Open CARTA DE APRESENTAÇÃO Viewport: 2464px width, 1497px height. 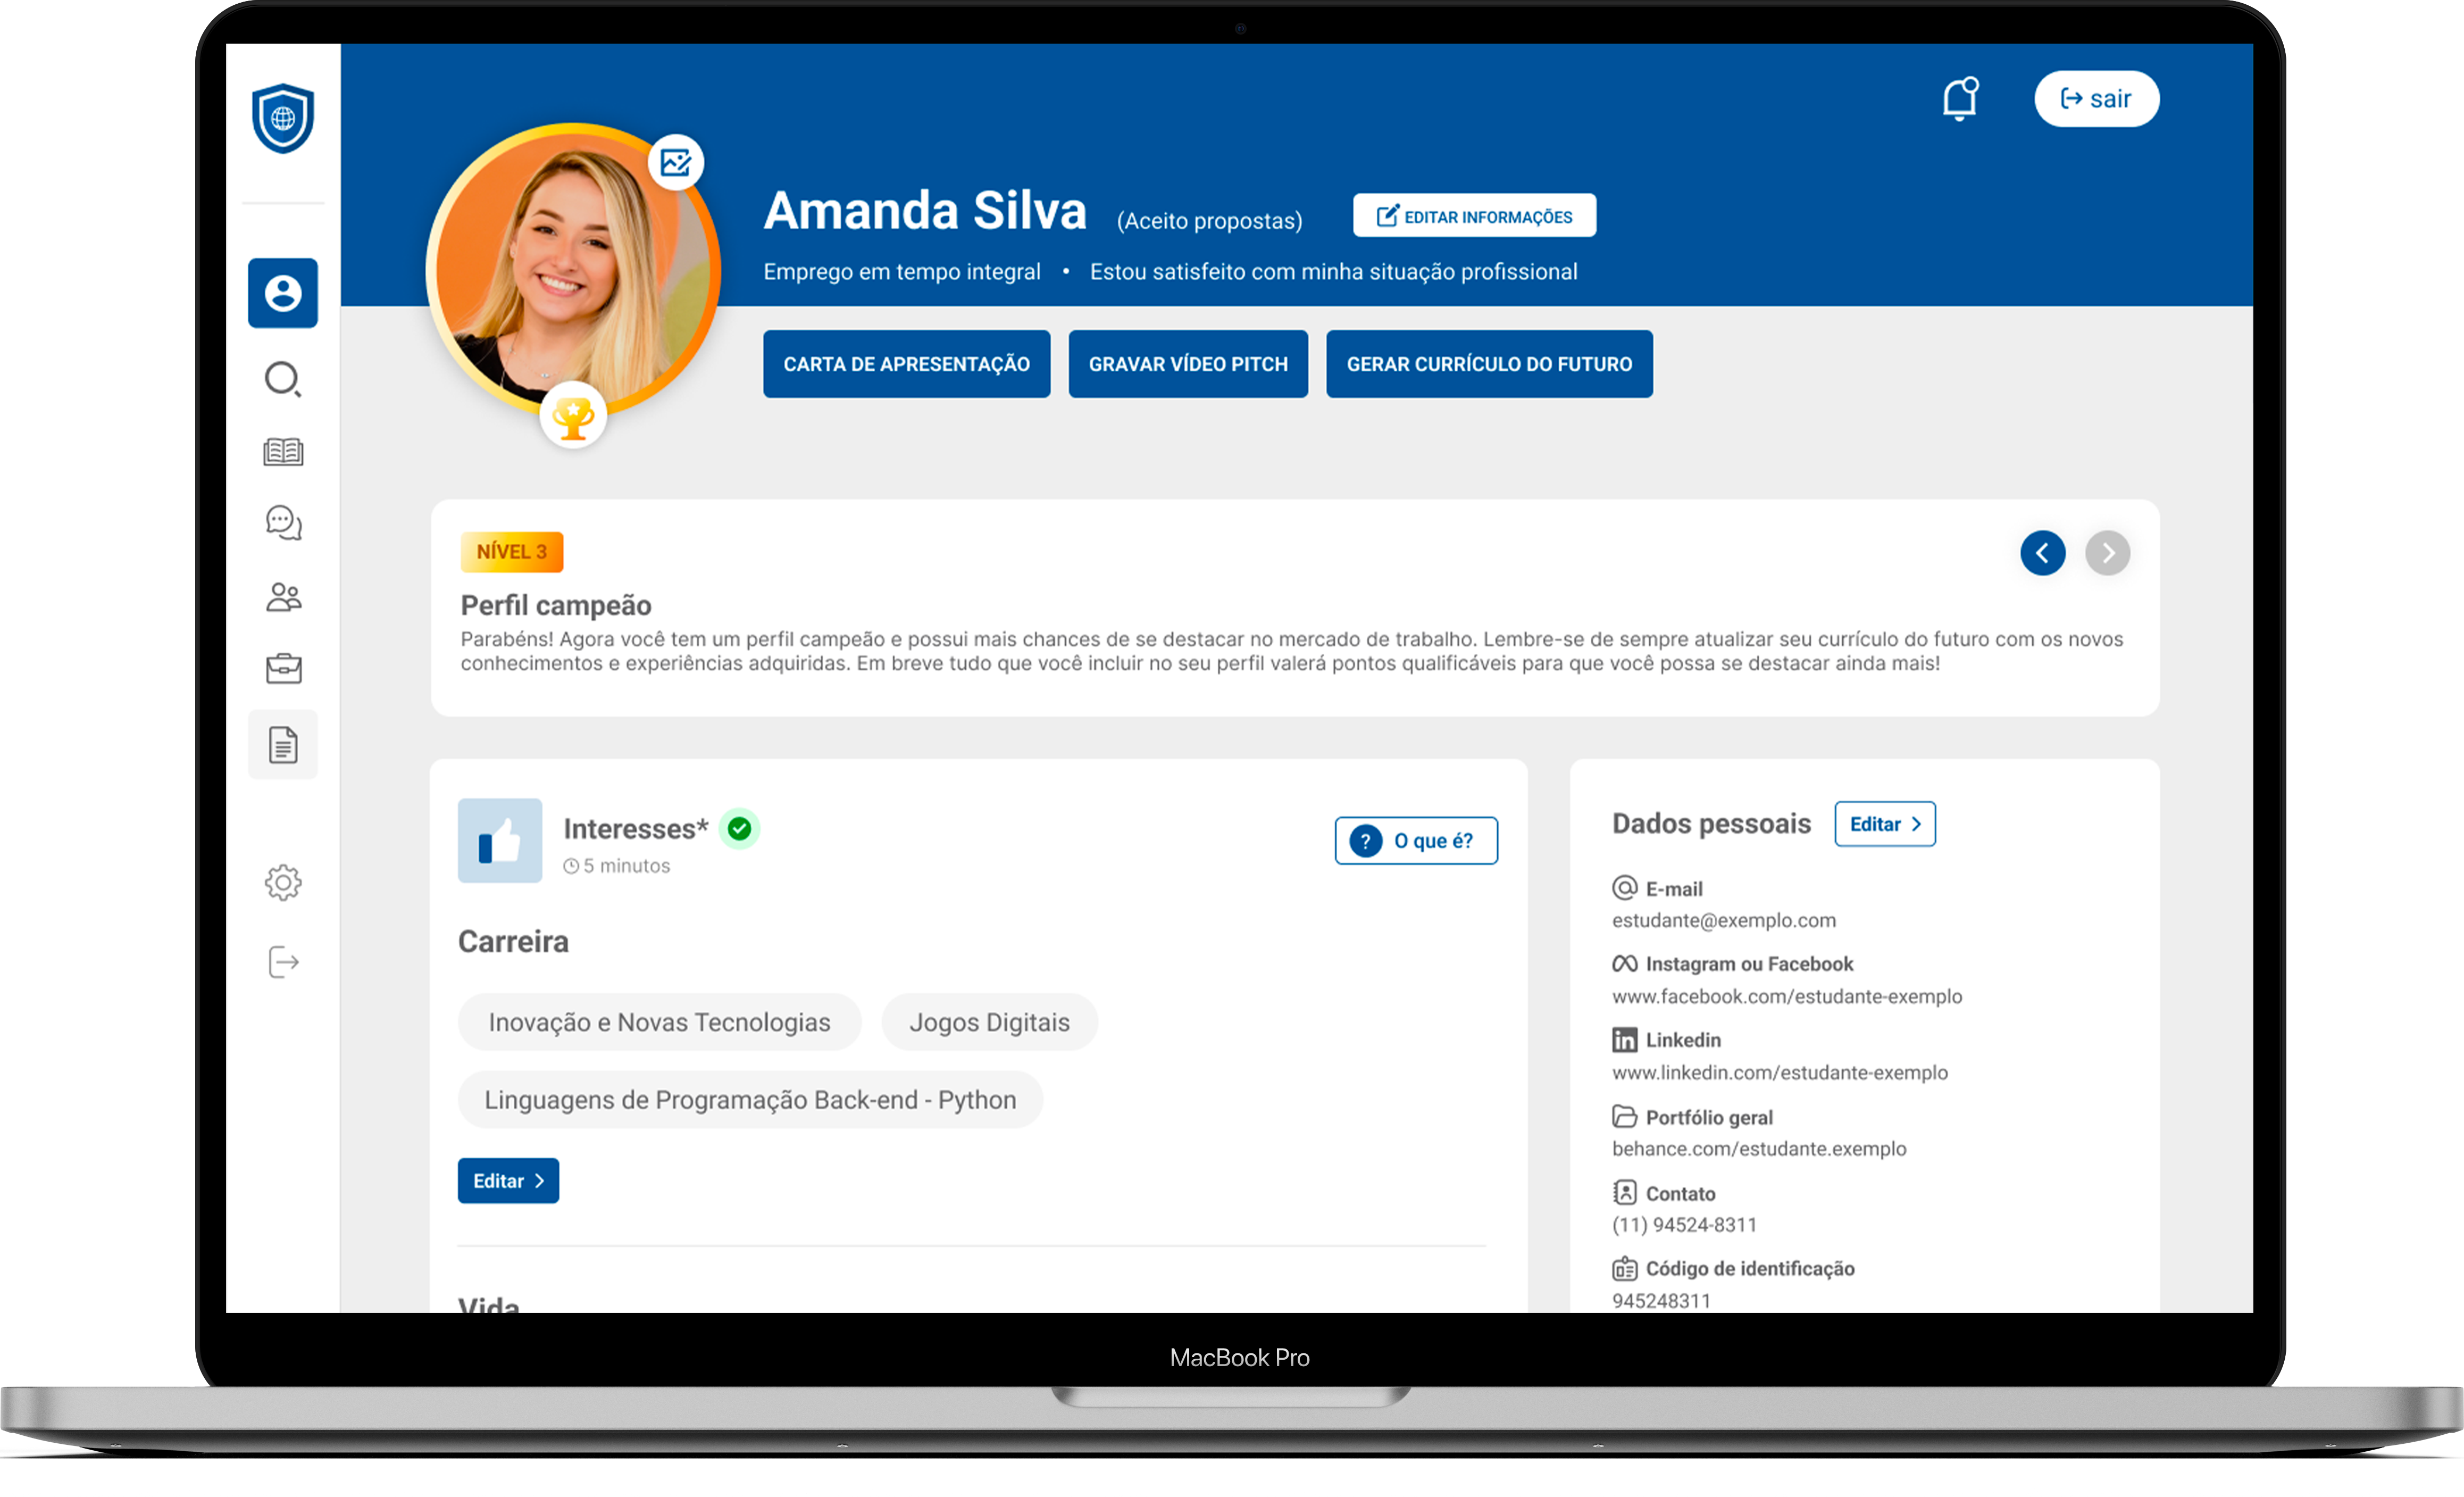point(906,364)
